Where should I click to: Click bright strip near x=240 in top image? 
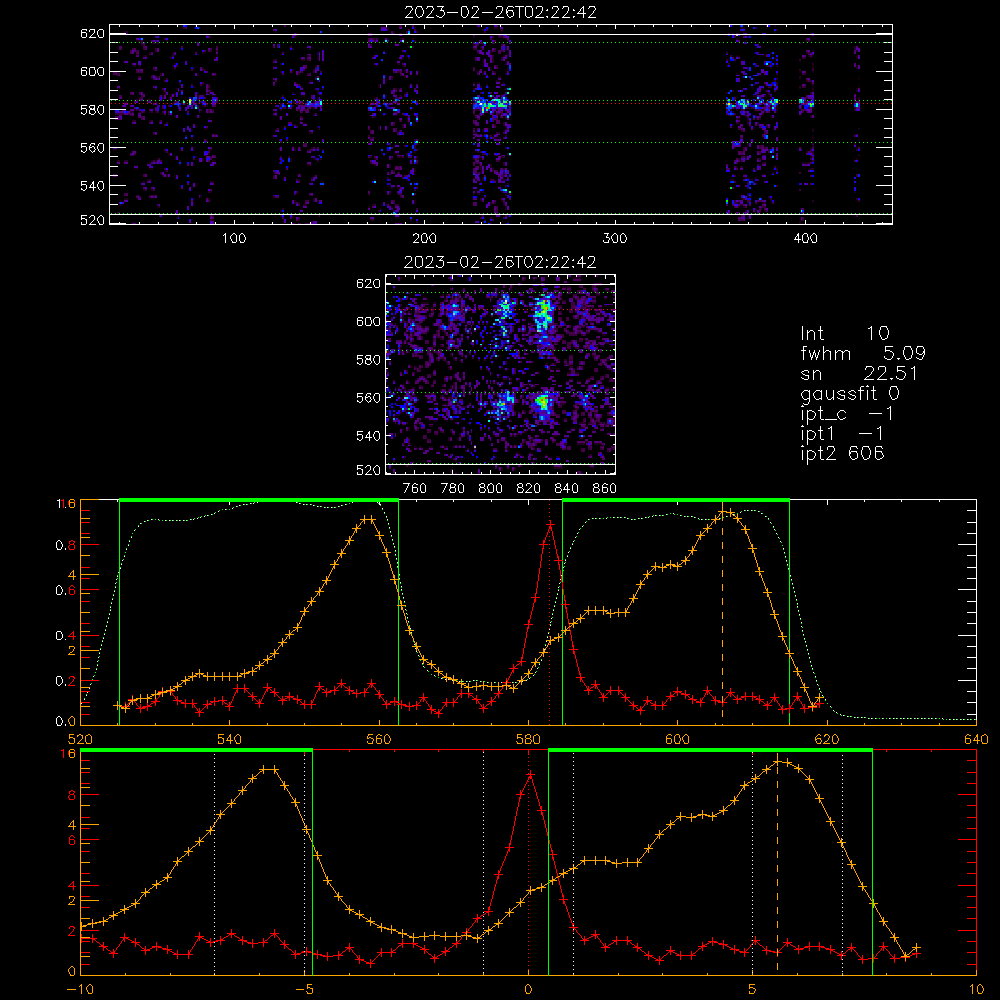[x=492, y=103]
